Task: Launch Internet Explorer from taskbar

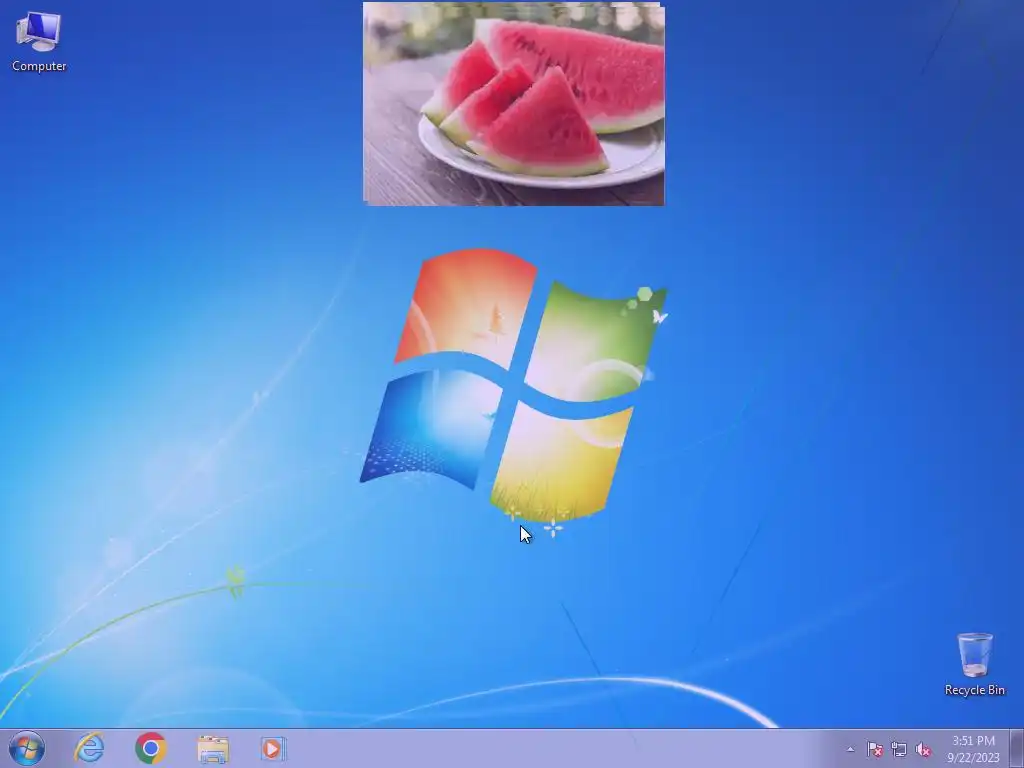Action: click(89, 748)
